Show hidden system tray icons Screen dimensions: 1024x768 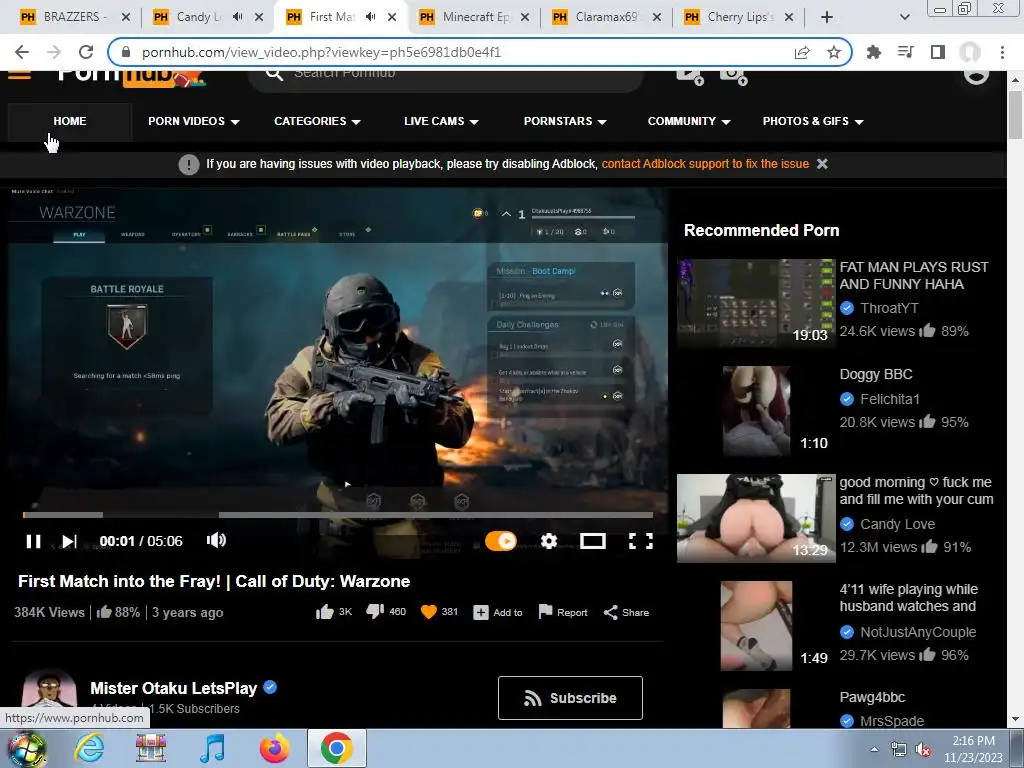coord(874,749)
